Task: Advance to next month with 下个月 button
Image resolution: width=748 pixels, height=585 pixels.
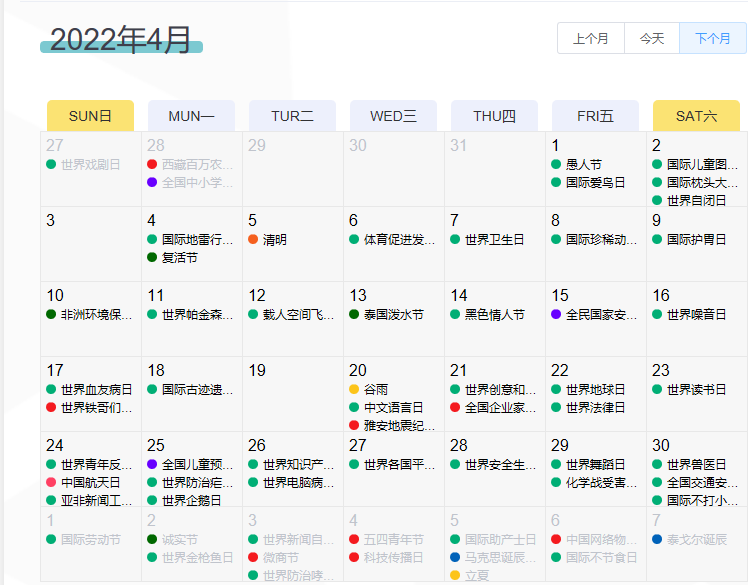Action: tap(713, 38)
